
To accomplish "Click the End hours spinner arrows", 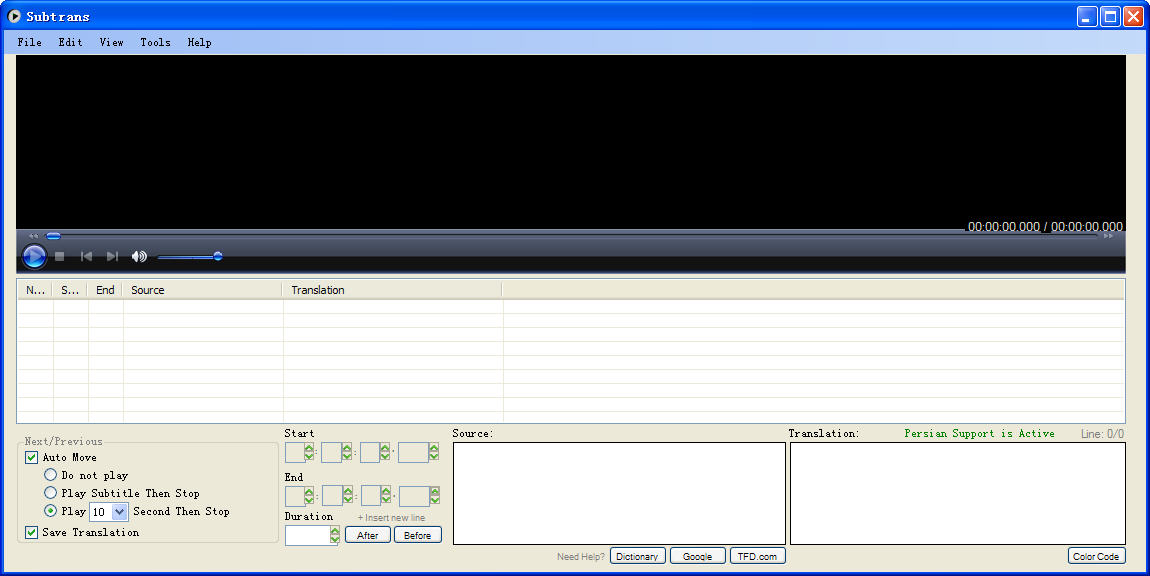I will pyautogui.click(x=310, y=496).
